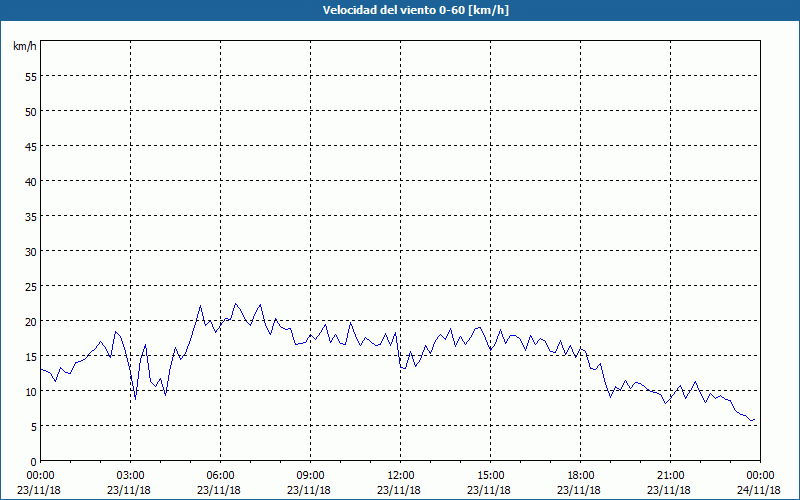Viewport: 800px width, 500px height.
Task: Click the 24/11/18 date label
Action: pos(759,490)
